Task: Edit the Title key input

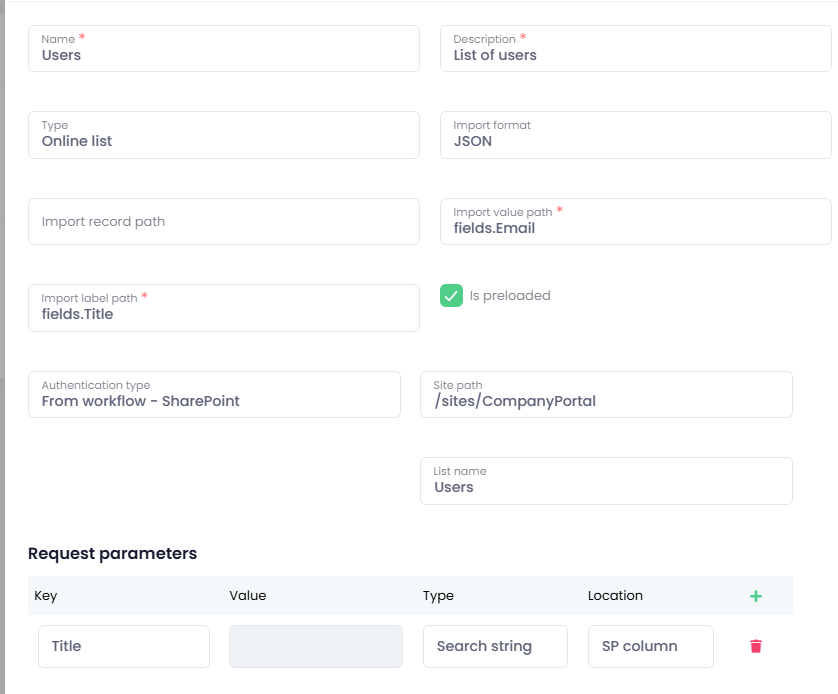Action: click(x=124, y=646)
